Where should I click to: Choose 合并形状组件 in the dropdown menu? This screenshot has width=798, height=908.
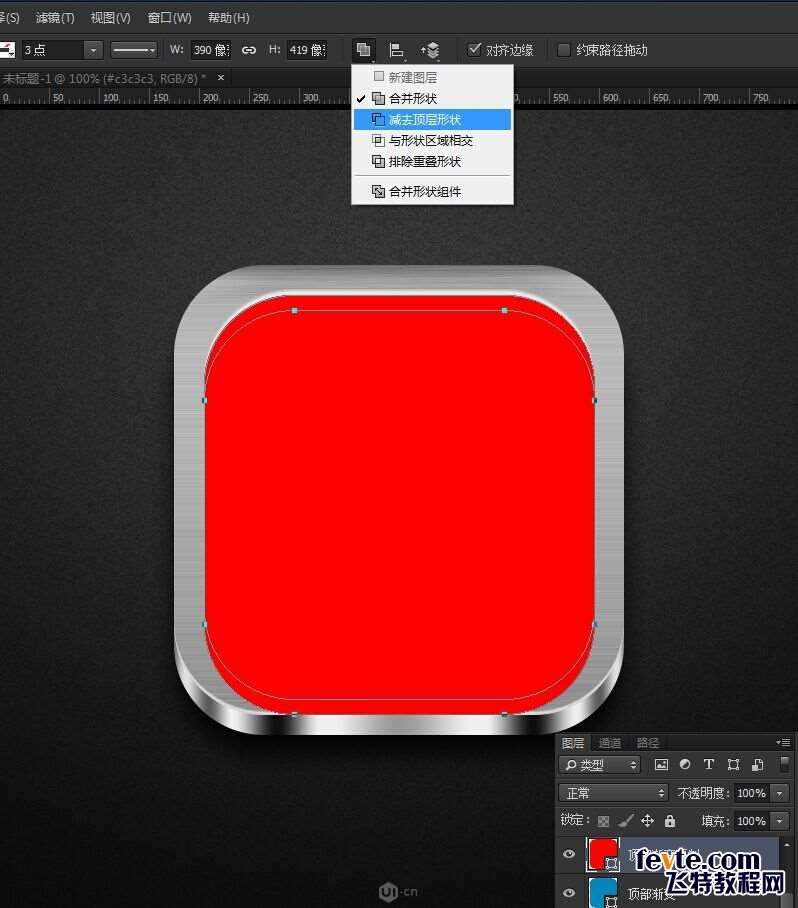point(432,191)
